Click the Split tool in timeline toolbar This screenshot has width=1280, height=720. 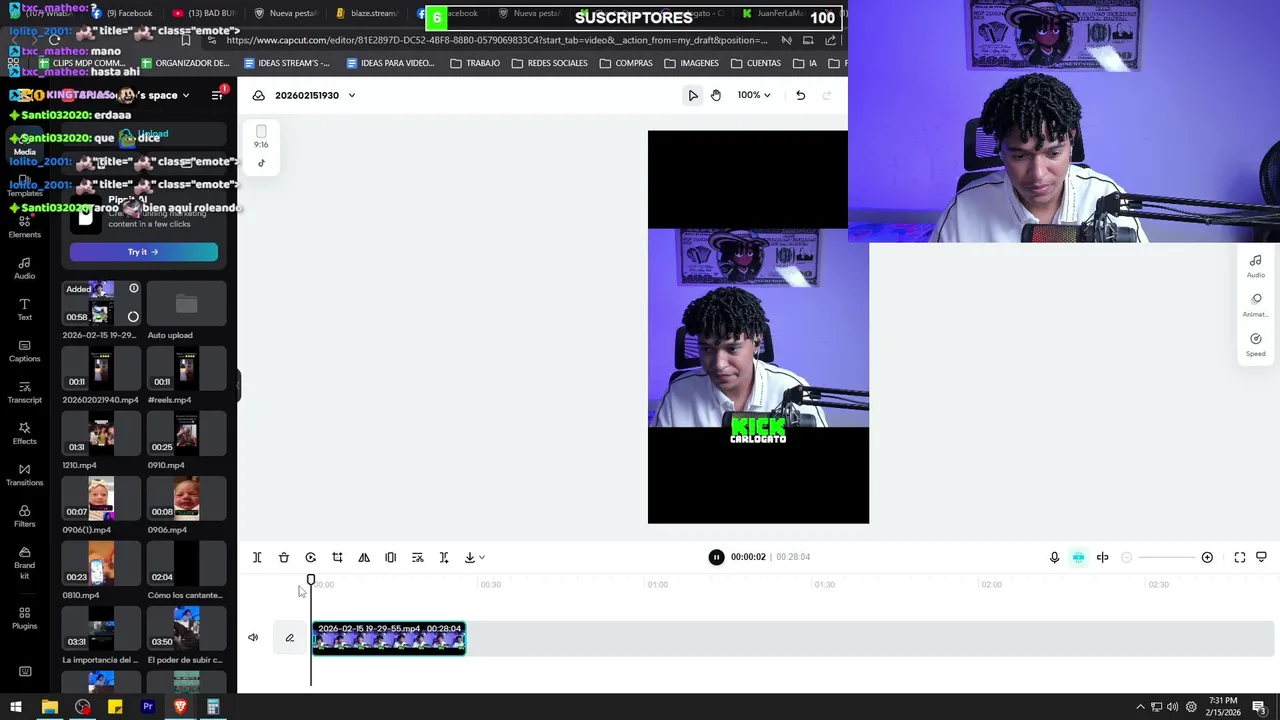(257, 557)
